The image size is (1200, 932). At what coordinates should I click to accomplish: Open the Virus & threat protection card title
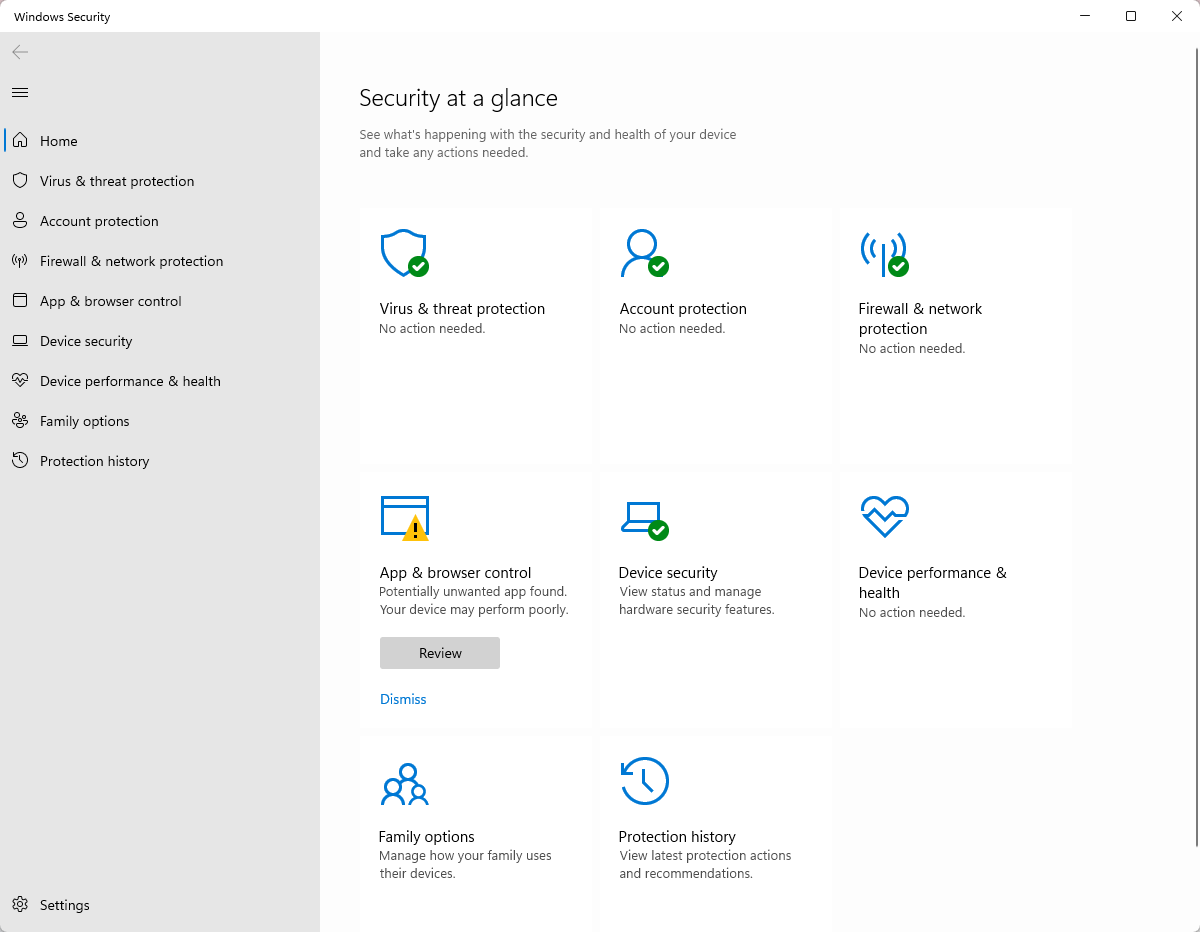[462, 309]
